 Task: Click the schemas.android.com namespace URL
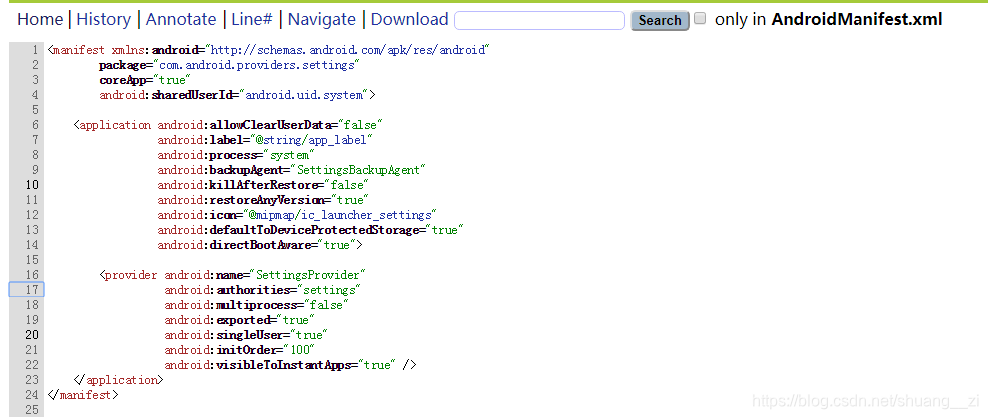coord(348,50)
